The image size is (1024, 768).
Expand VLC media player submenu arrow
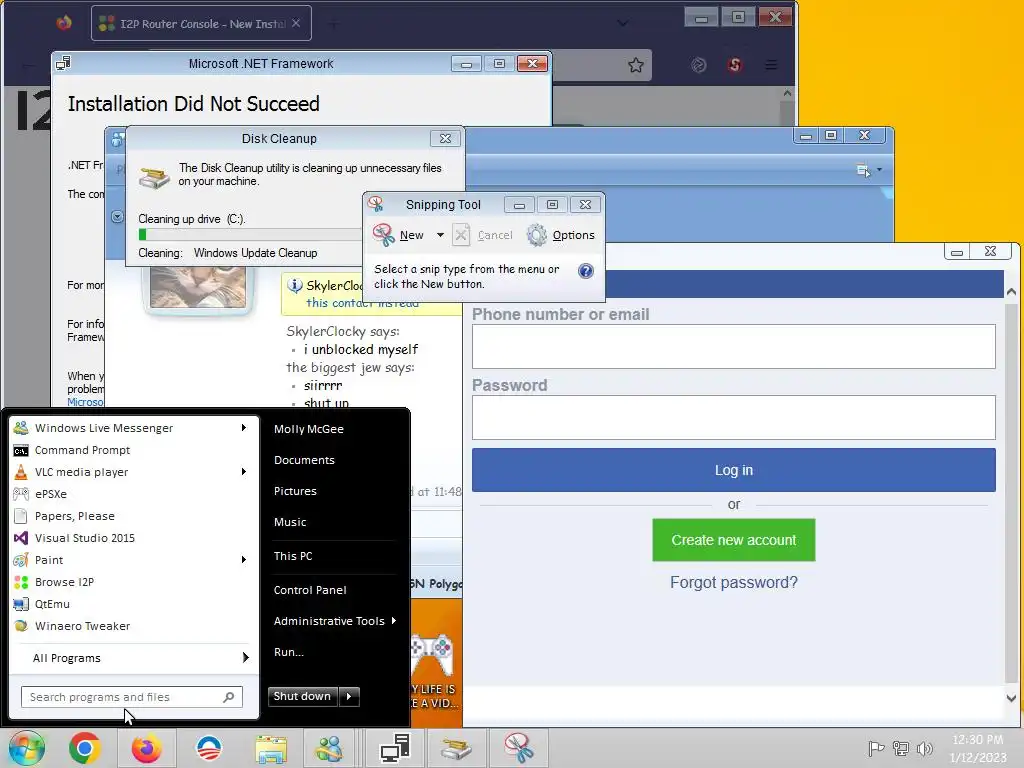point(244,472)
